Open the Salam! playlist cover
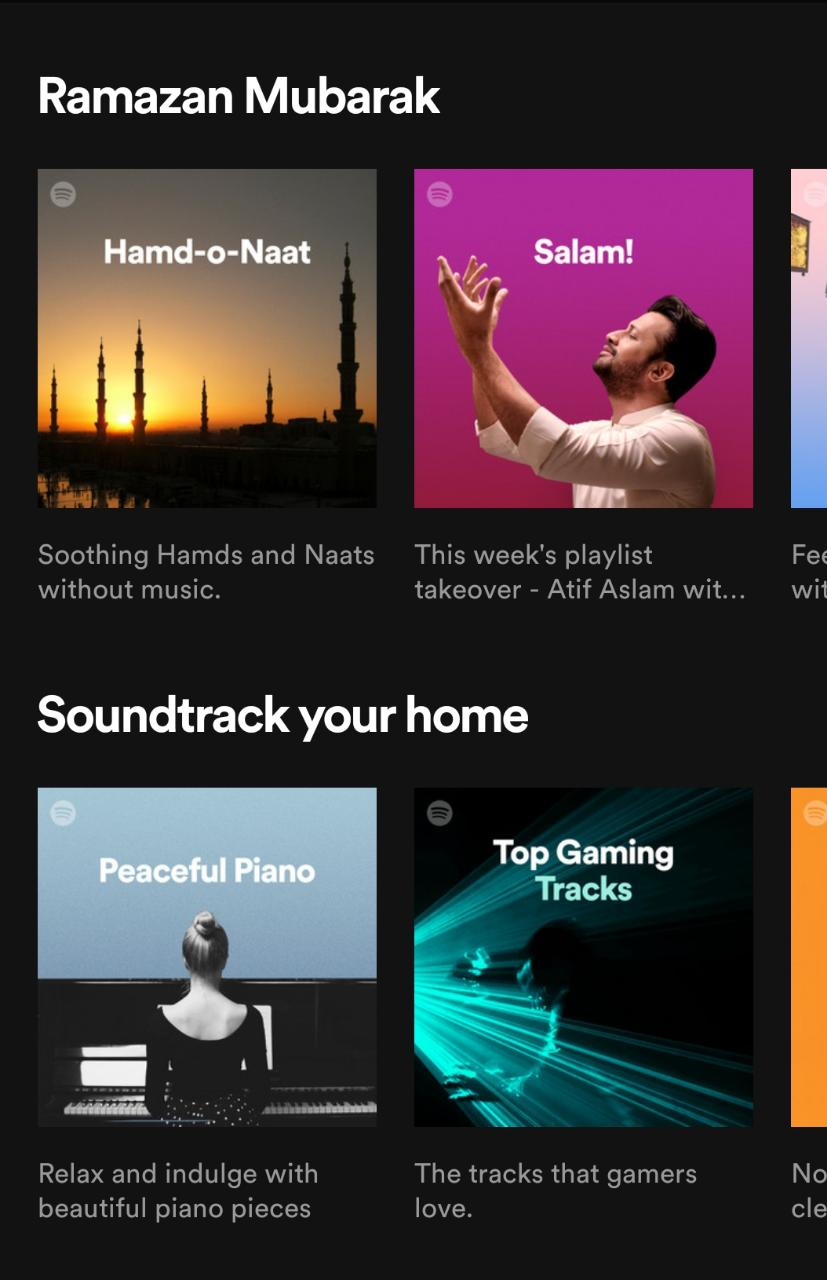827x1280 pixels. [583, 338]
